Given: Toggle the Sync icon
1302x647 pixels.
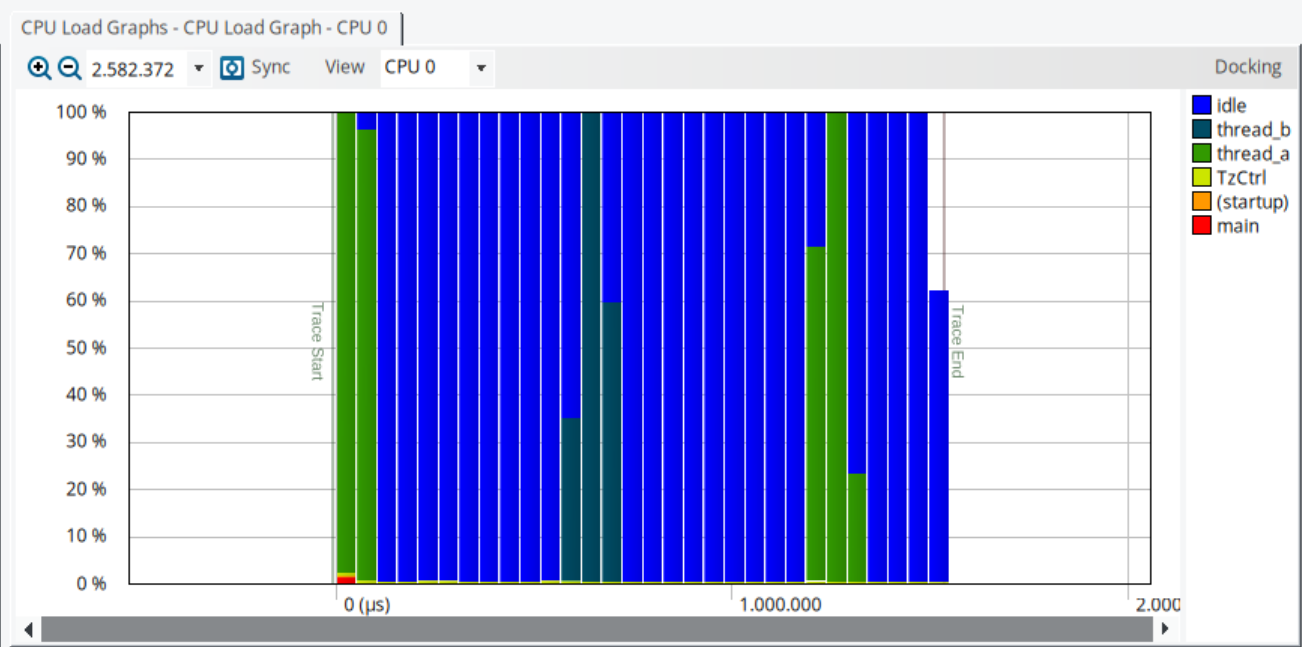Looking at the screenshot, I should (x=232, y=68).
